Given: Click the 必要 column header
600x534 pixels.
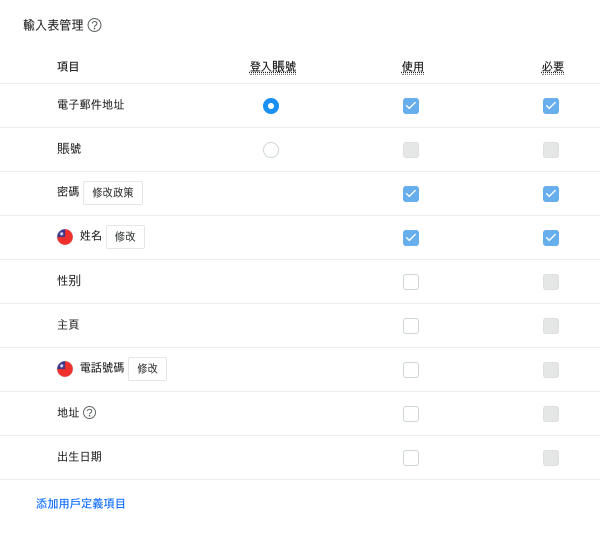Looking at the screenshot, I should pos(553,67).
